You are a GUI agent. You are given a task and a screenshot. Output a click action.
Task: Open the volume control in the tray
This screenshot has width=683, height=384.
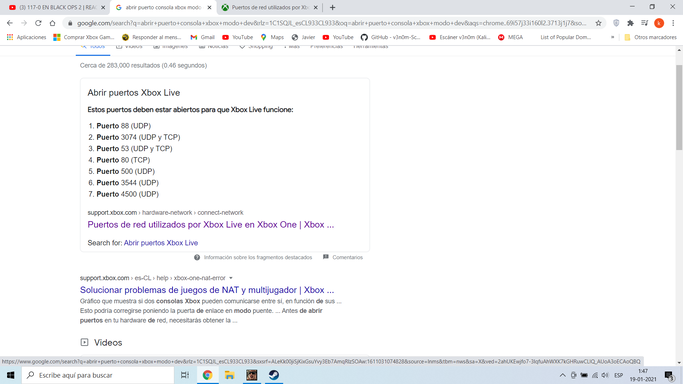click(x=605, y=375)
